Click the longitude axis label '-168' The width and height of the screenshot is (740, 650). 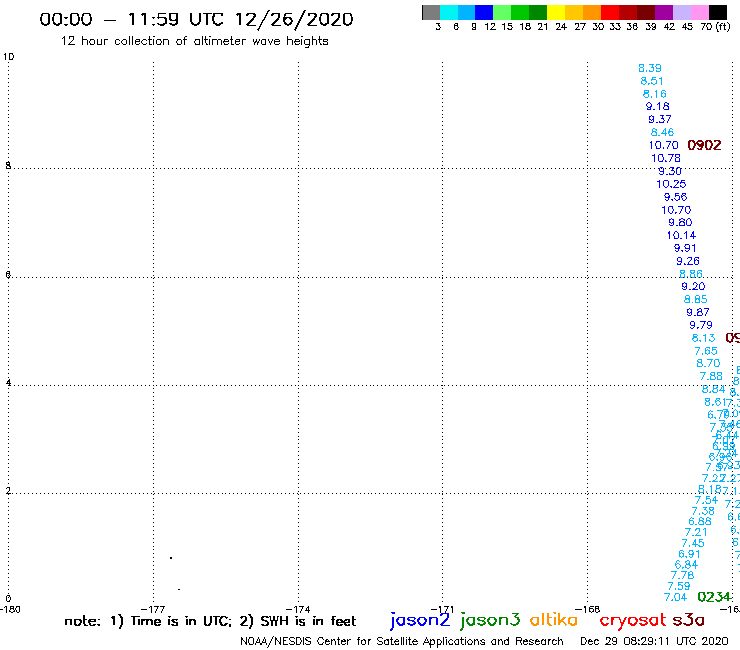588,609
